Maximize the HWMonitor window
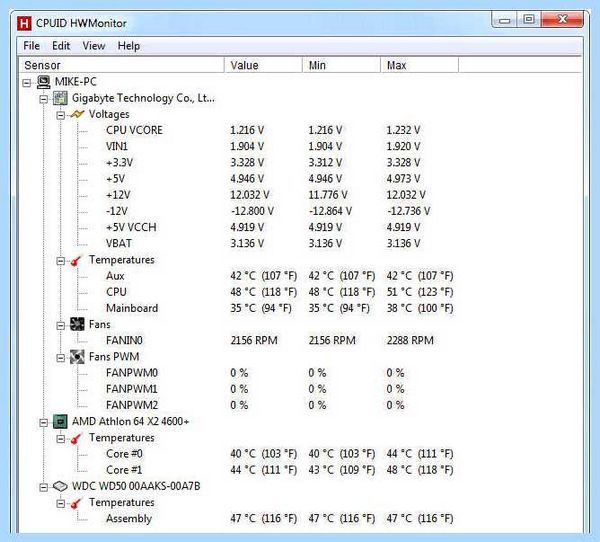The image size is (600, 542). coord(529,20)
